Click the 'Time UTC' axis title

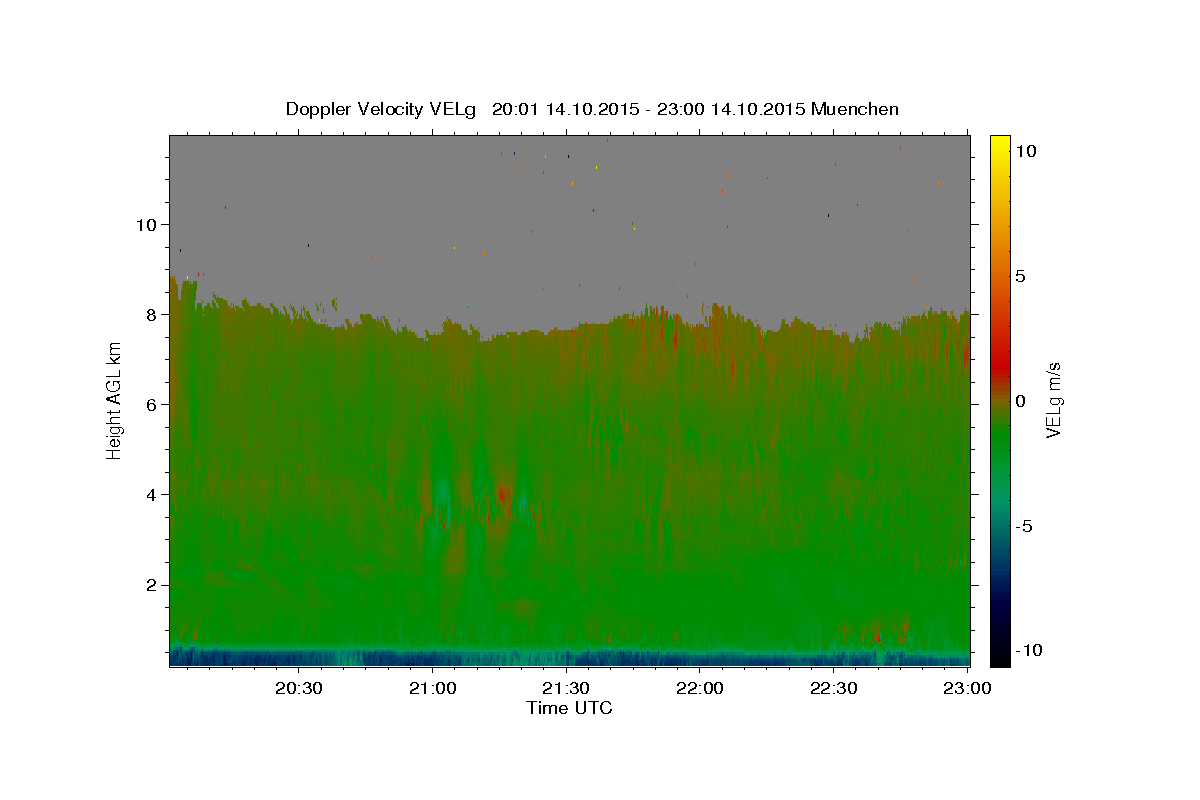569,708
